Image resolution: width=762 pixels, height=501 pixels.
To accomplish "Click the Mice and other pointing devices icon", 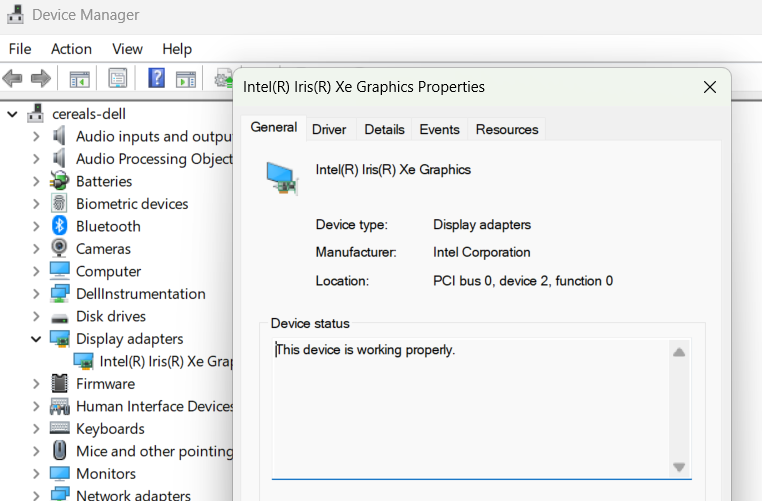I will click(59, 450).
